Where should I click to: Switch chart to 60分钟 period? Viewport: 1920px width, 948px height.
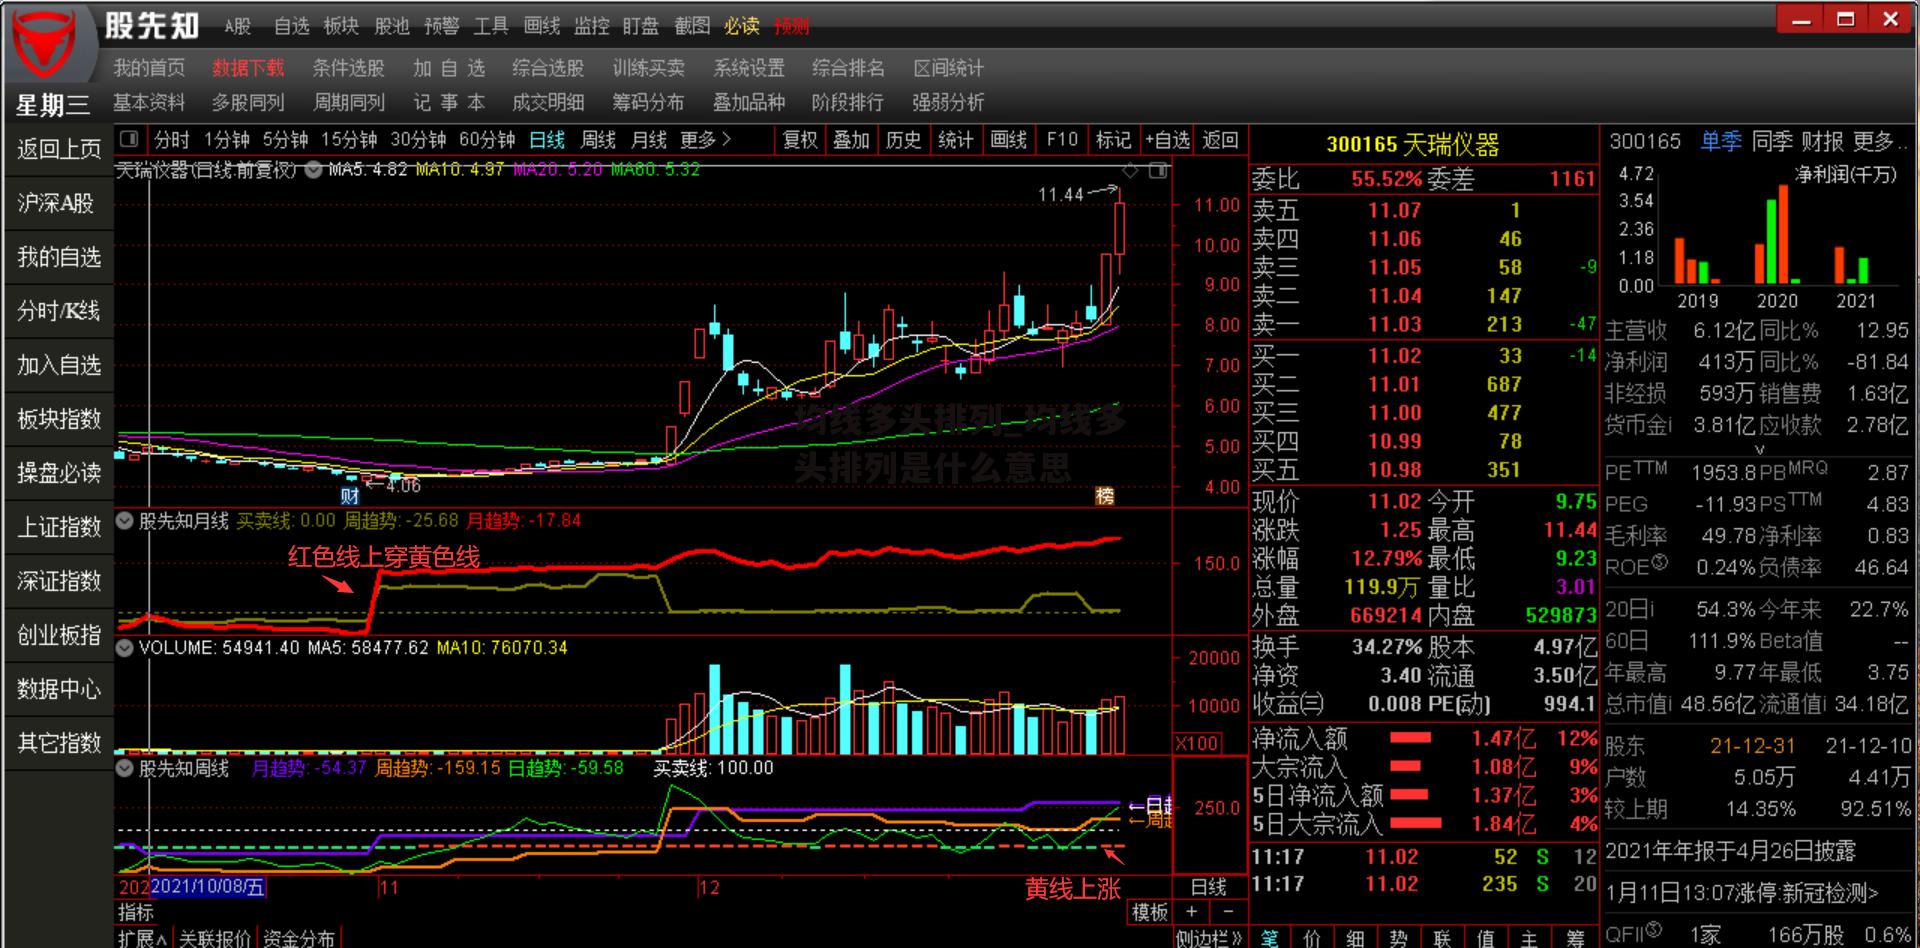(487, 140)
